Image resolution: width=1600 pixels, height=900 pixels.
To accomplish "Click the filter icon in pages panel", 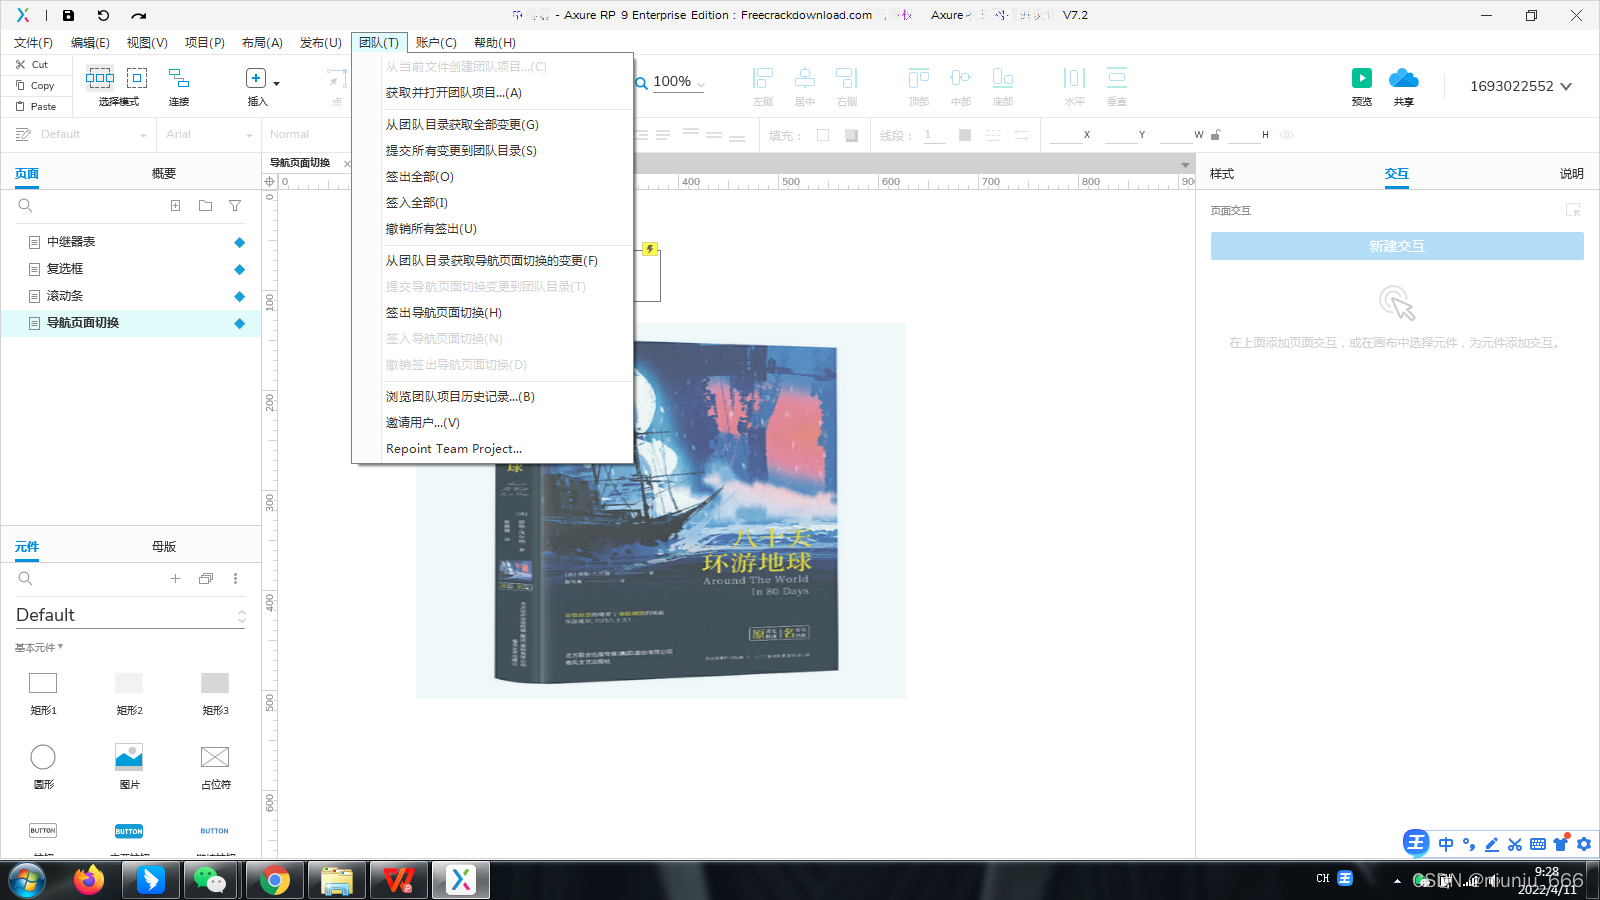I will (235, 205).
